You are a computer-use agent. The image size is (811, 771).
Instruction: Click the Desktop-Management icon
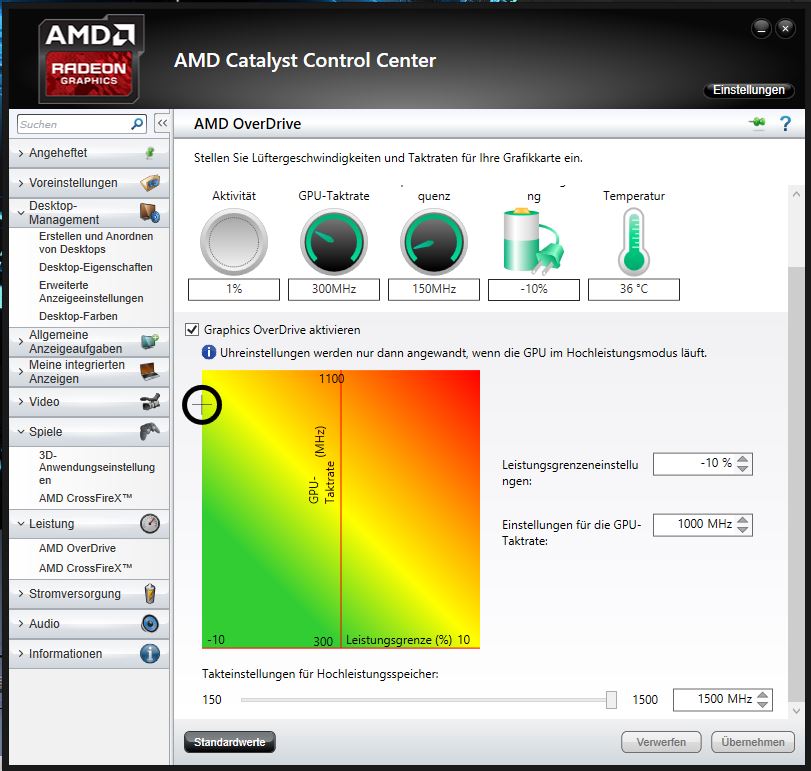pos(150,213)
